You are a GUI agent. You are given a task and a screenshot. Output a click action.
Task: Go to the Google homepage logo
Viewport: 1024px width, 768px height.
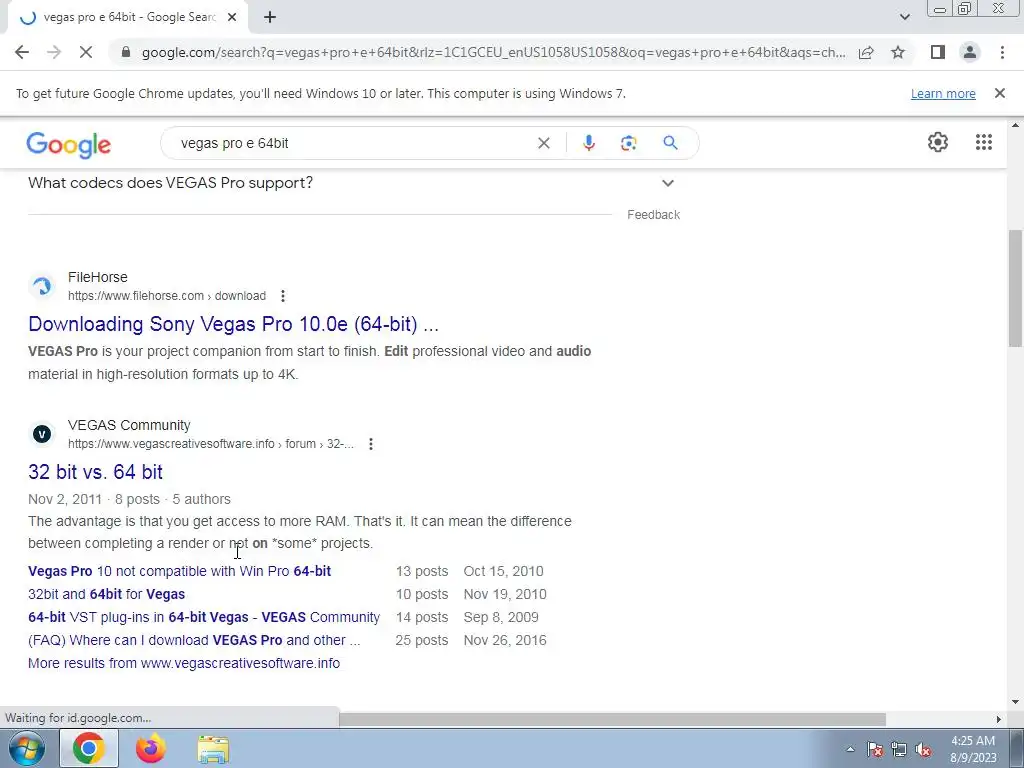tap(69, 144)
